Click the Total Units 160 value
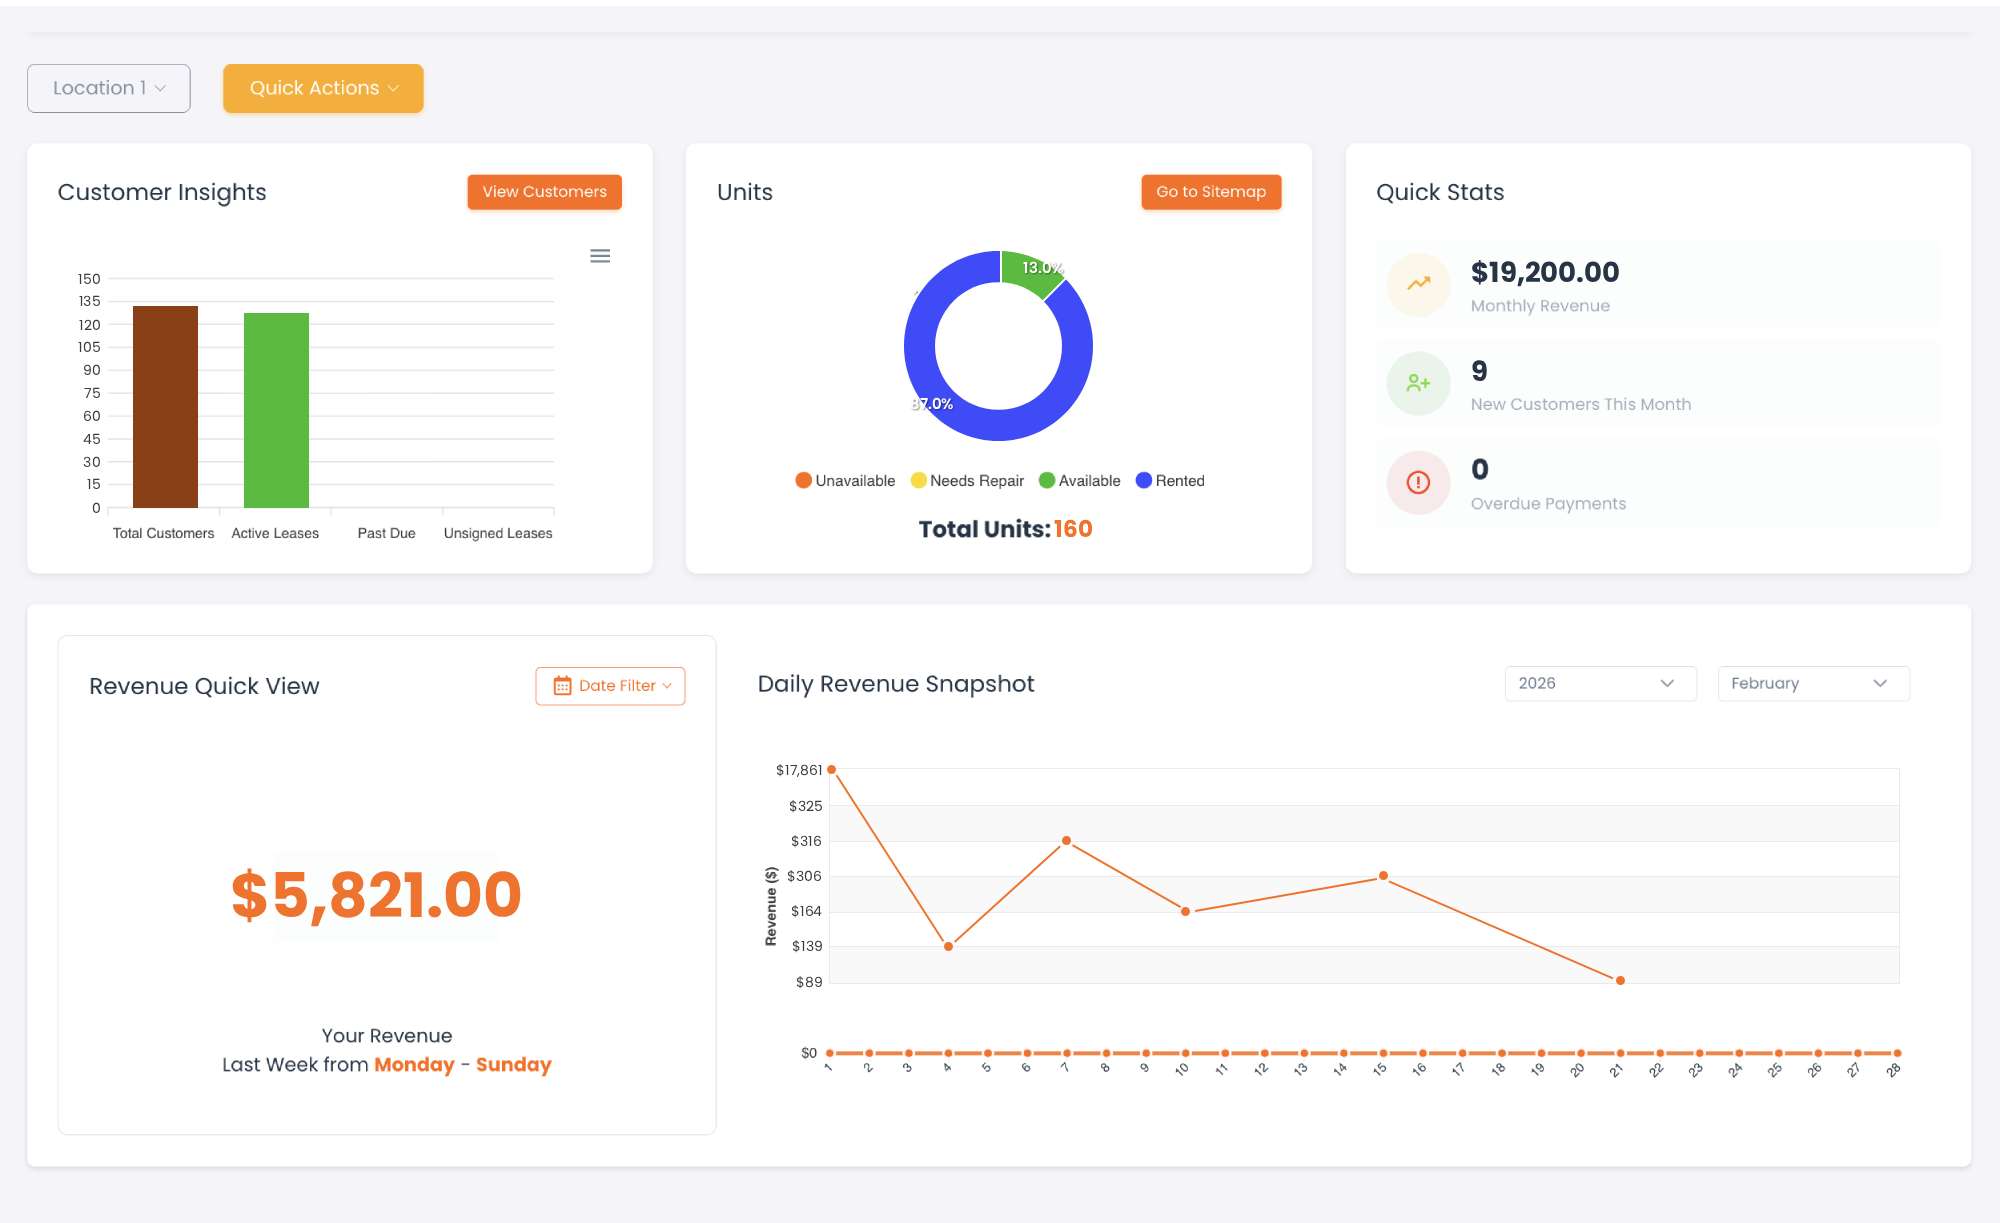 pyautogui.click(x=1073, y=529)
